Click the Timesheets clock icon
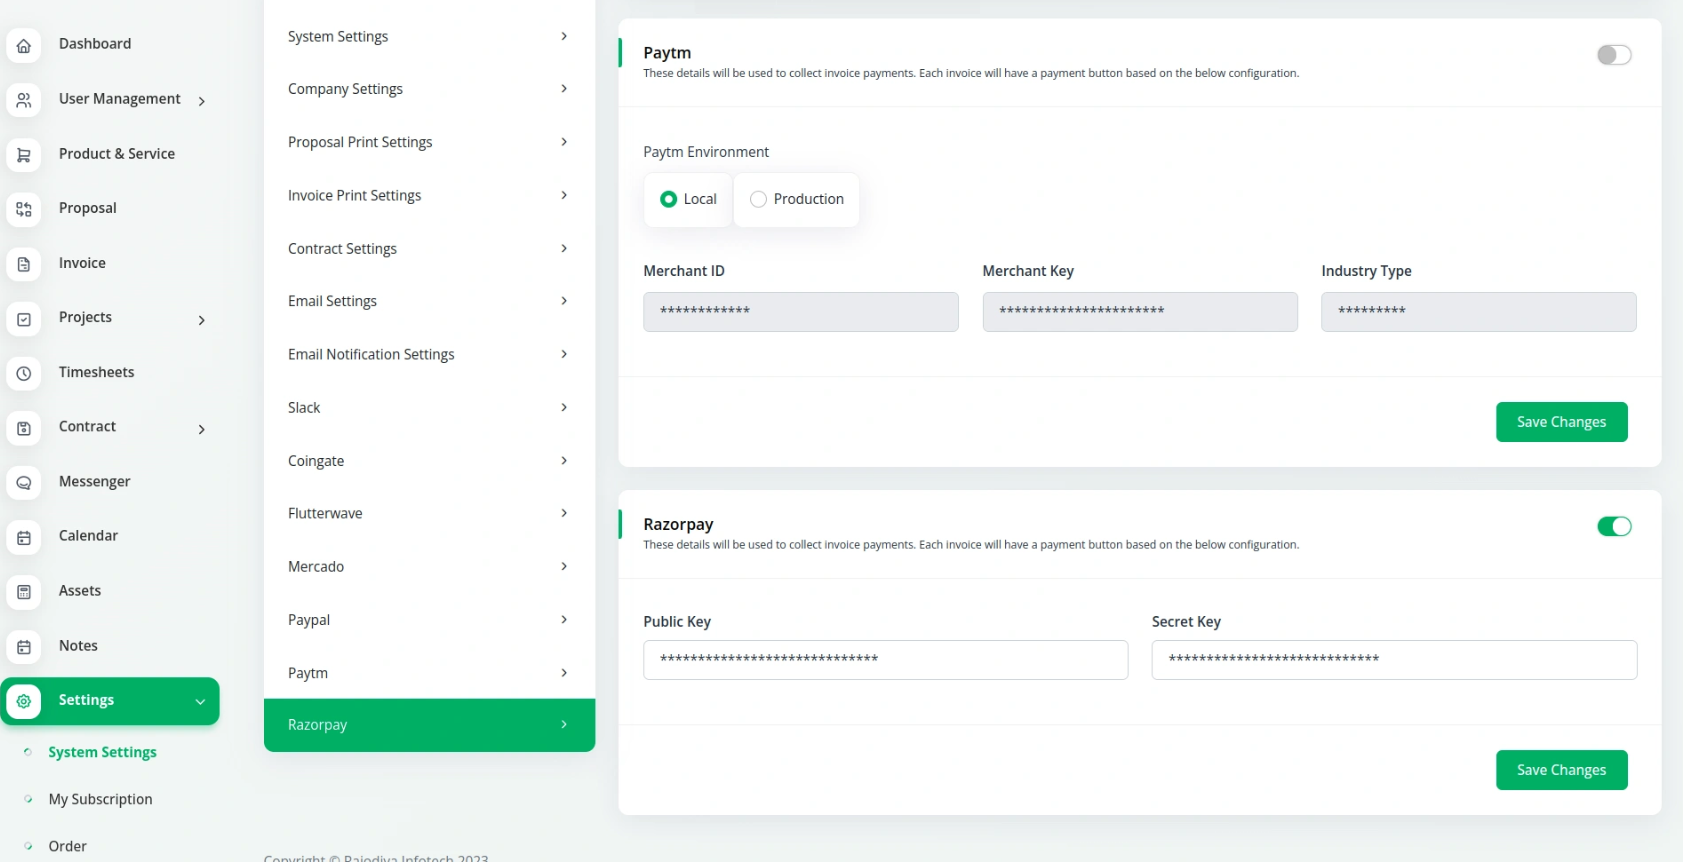Viewport: 1683px width, 862px height. point(24,373)
